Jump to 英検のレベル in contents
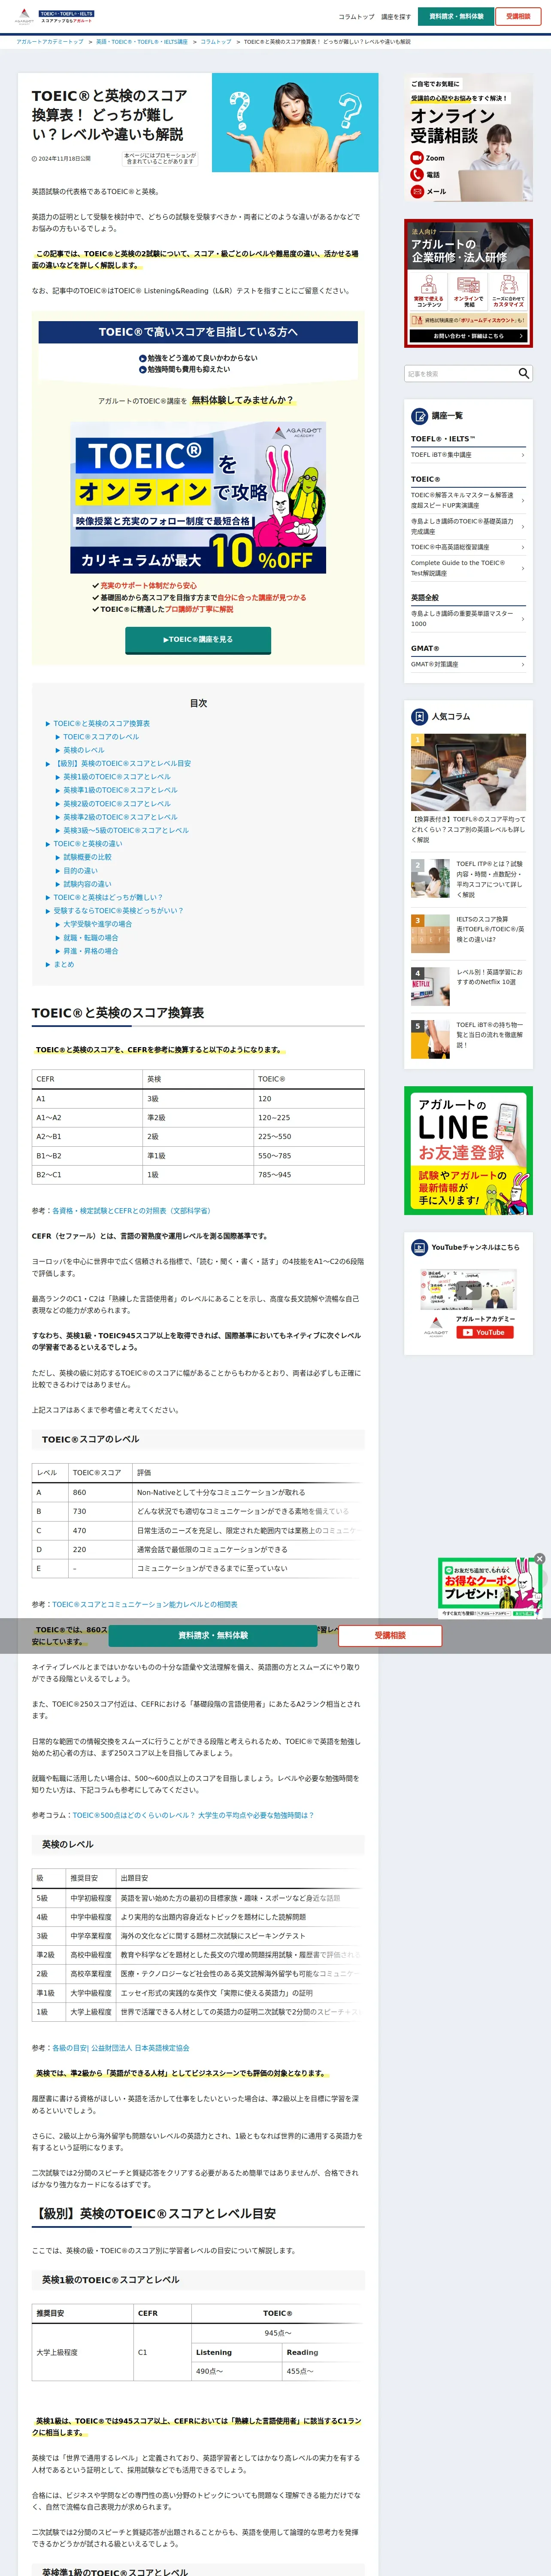Image resolution: width=551 pixels, height=2576 pixels. coord(84,750)
